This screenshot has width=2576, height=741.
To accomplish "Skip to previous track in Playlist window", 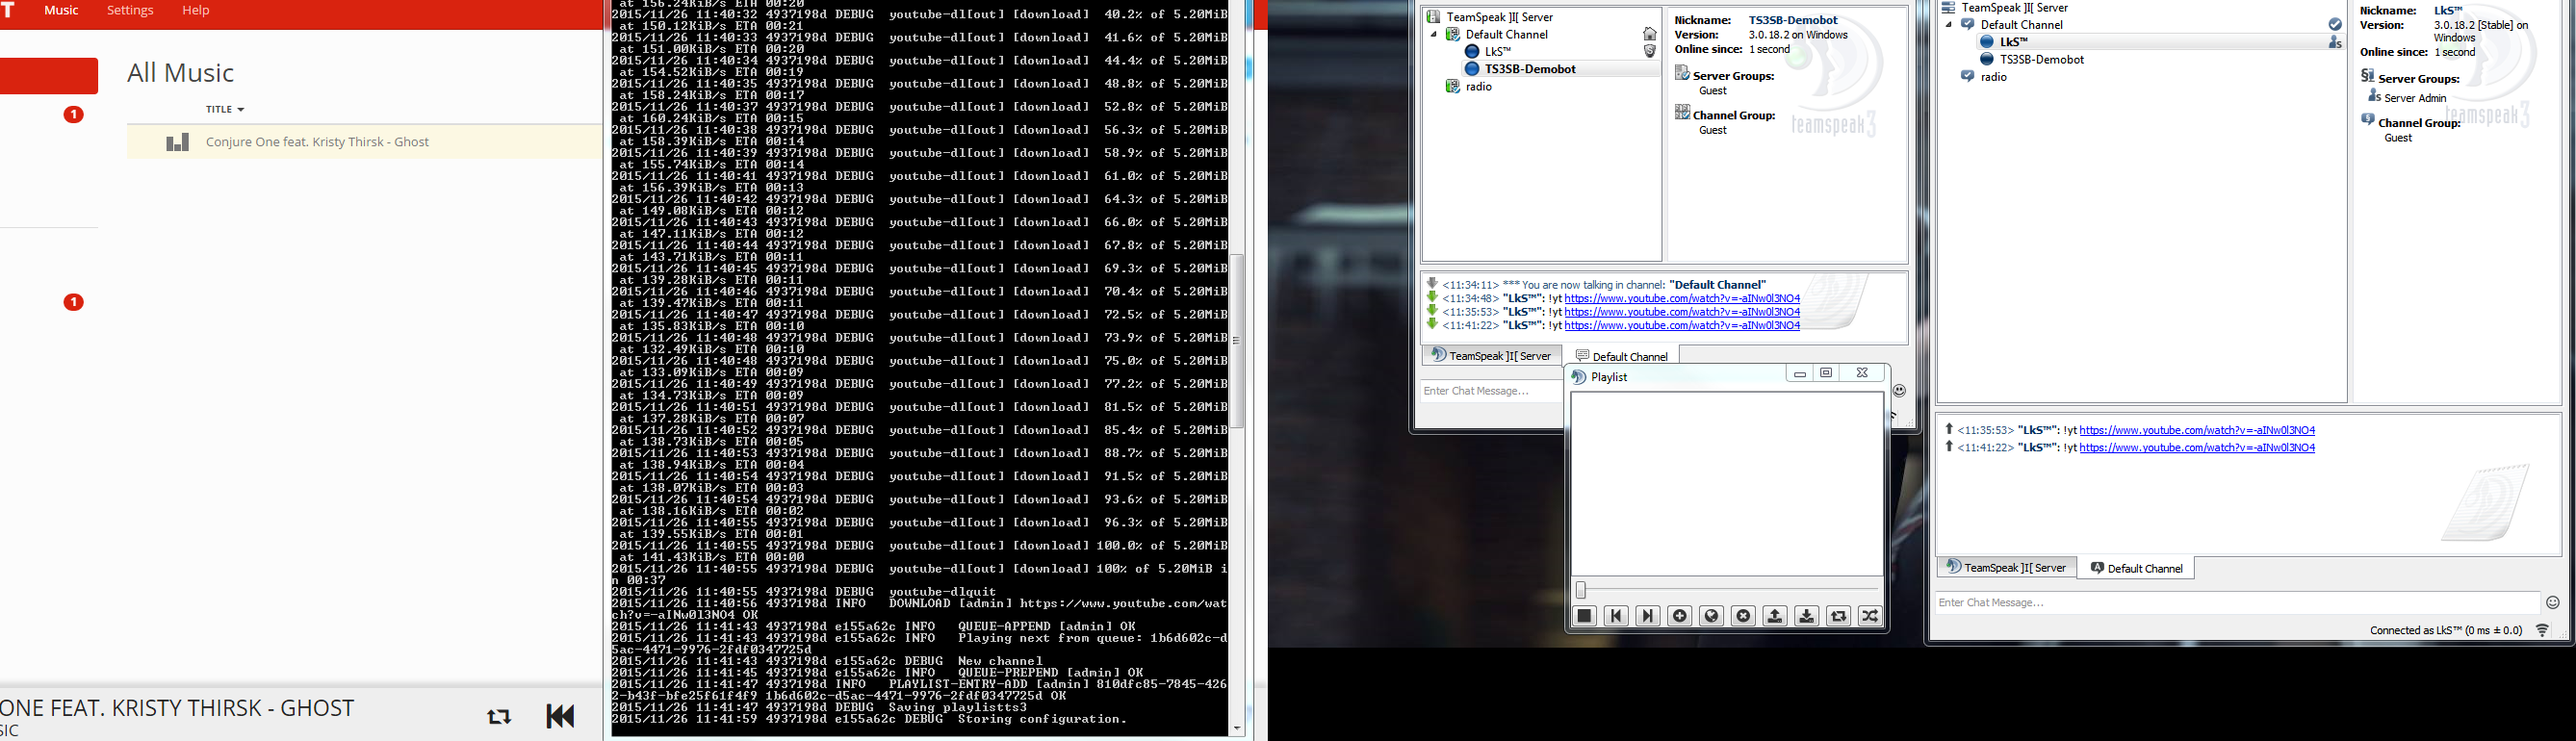I will [1616, 616].
